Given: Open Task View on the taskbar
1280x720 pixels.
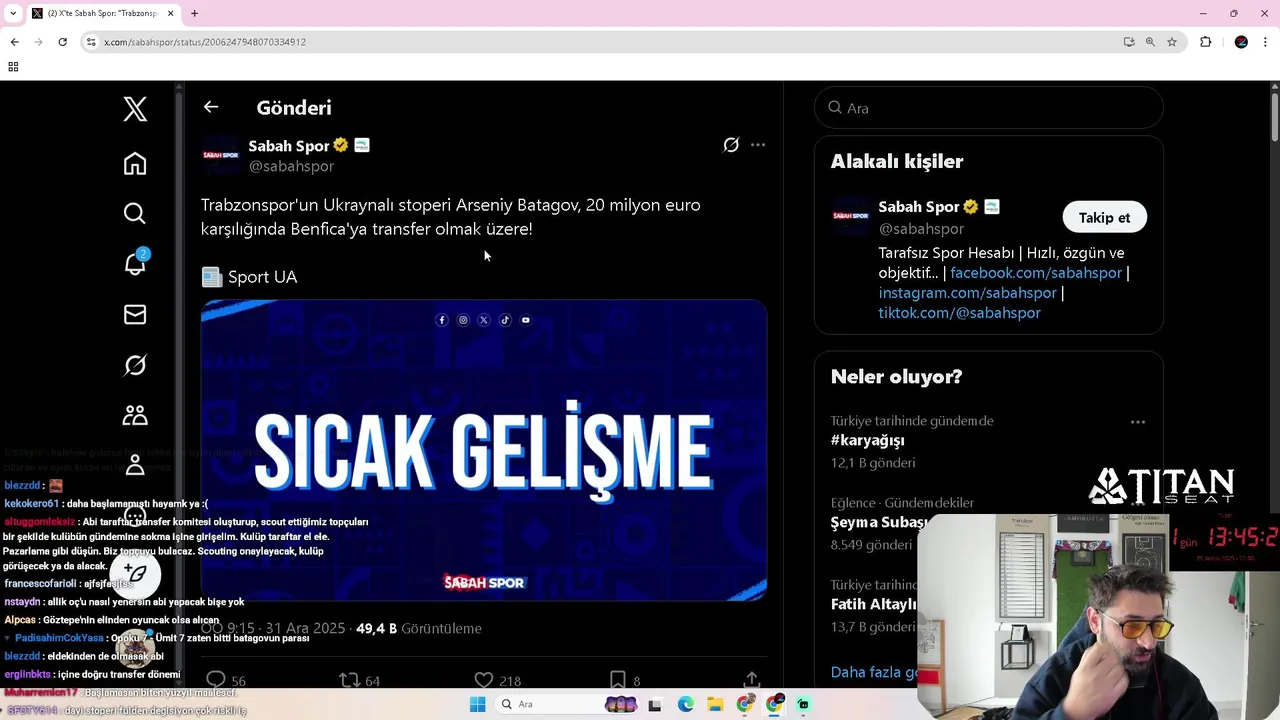Looking at the screenshot, I should 655,704.
